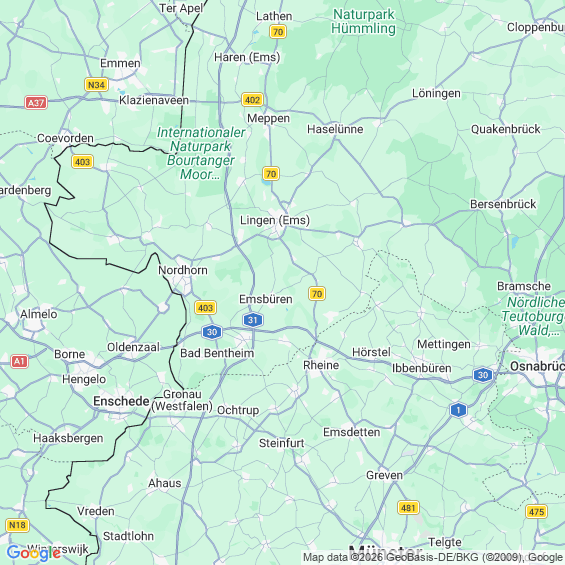The image size is (565, 565).
Task: Click the Naturpark Hümmling label
Action: [x=363, y=21]
